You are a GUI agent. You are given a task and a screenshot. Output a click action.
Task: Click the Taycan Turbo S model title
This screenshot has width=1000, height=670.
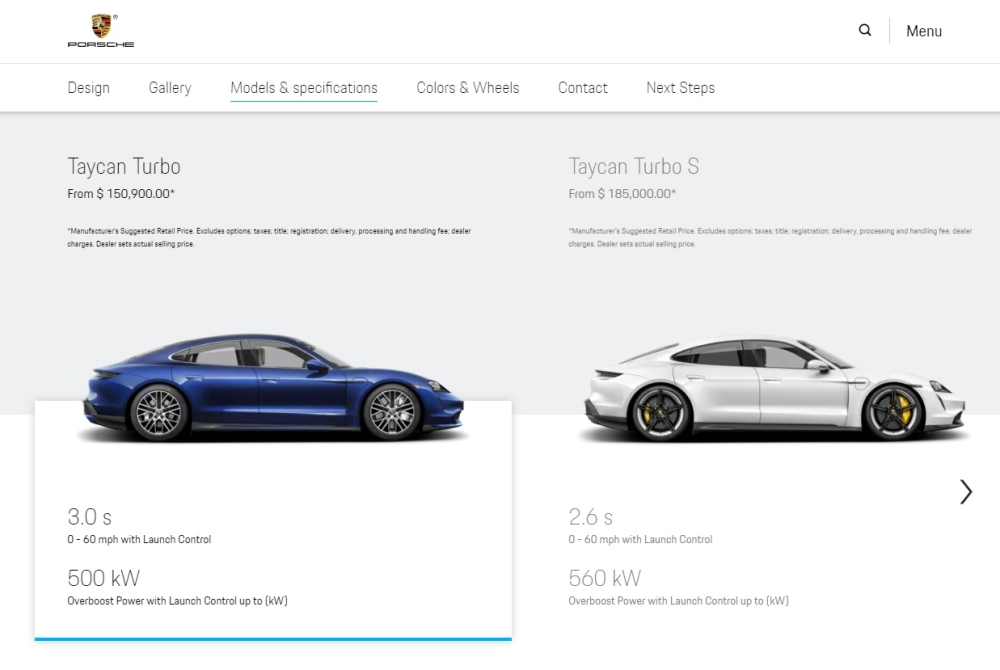tap(634, 166)
